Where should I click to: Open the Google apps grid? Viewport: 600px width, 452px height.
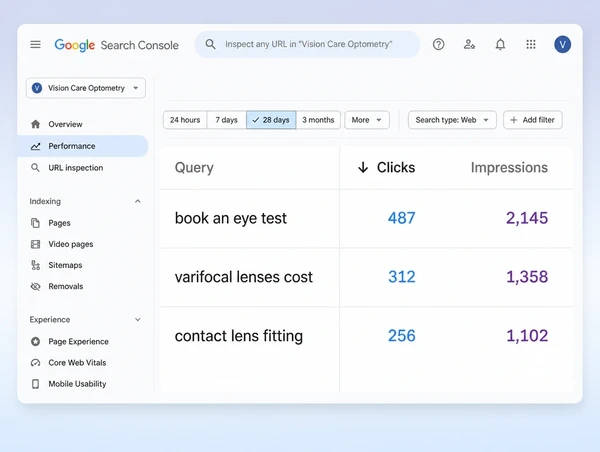(531, 44)
